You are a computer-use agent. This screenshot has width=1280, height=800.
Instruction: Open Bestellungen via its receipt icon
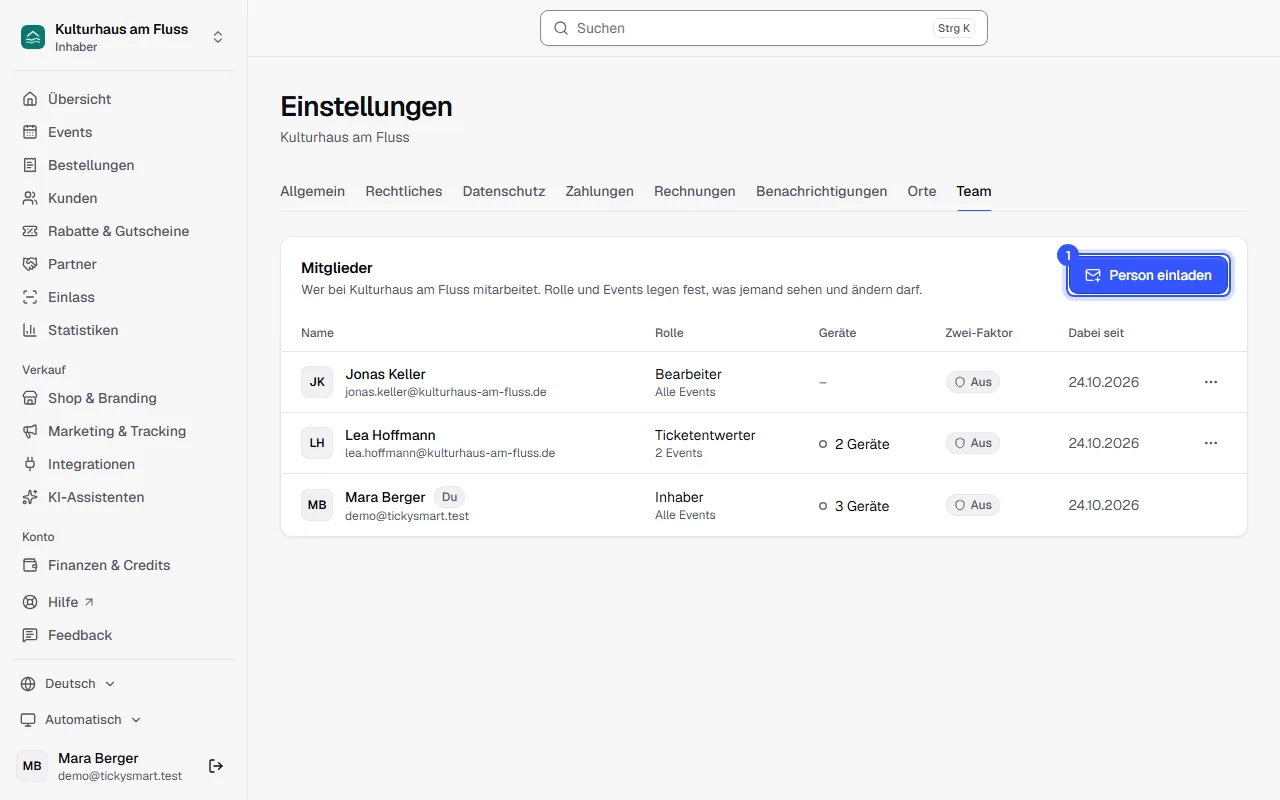[x=30, y=165]
